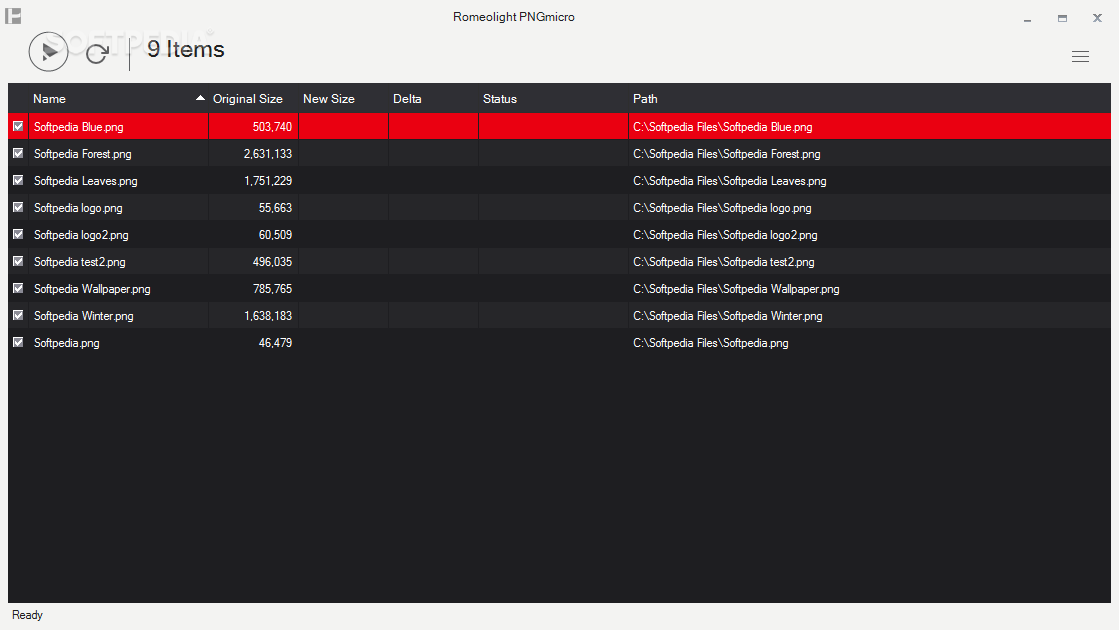The image size is (1119, 630).
Task: Sort by the Name column header
Action: pos(49,98)
